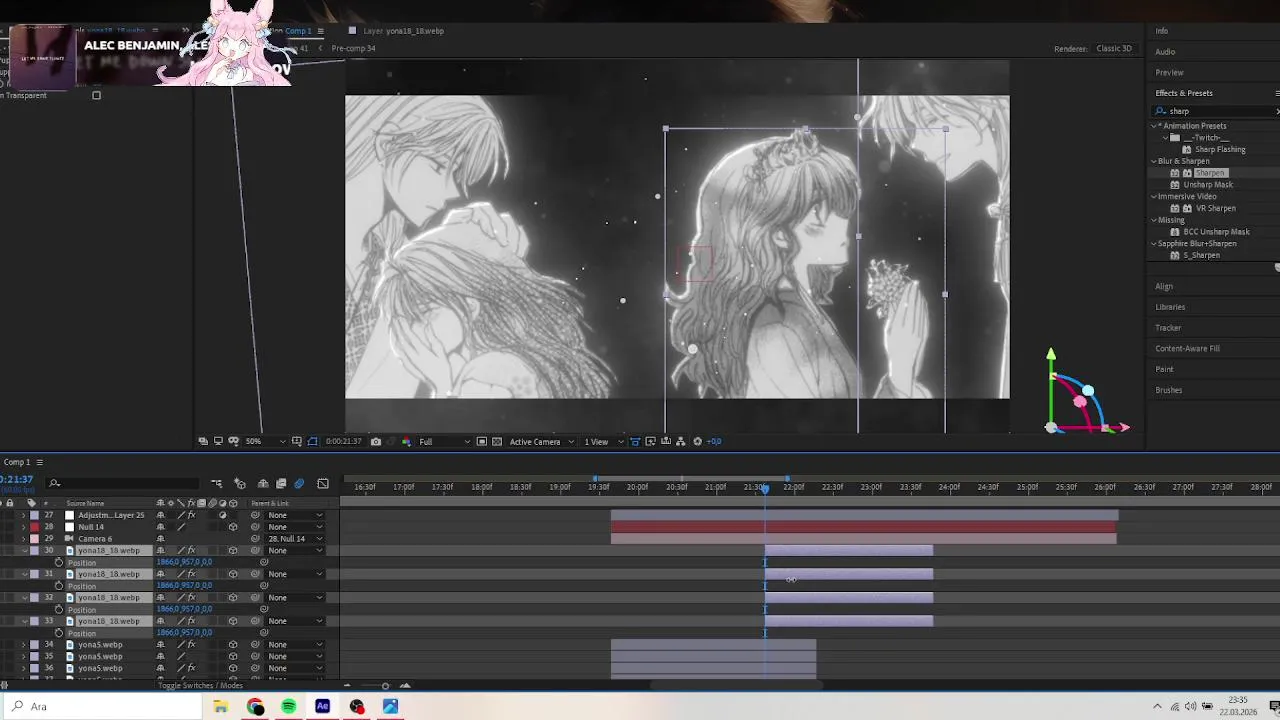Open parent dropdown for Camera 6 layer

coord(295,539)
